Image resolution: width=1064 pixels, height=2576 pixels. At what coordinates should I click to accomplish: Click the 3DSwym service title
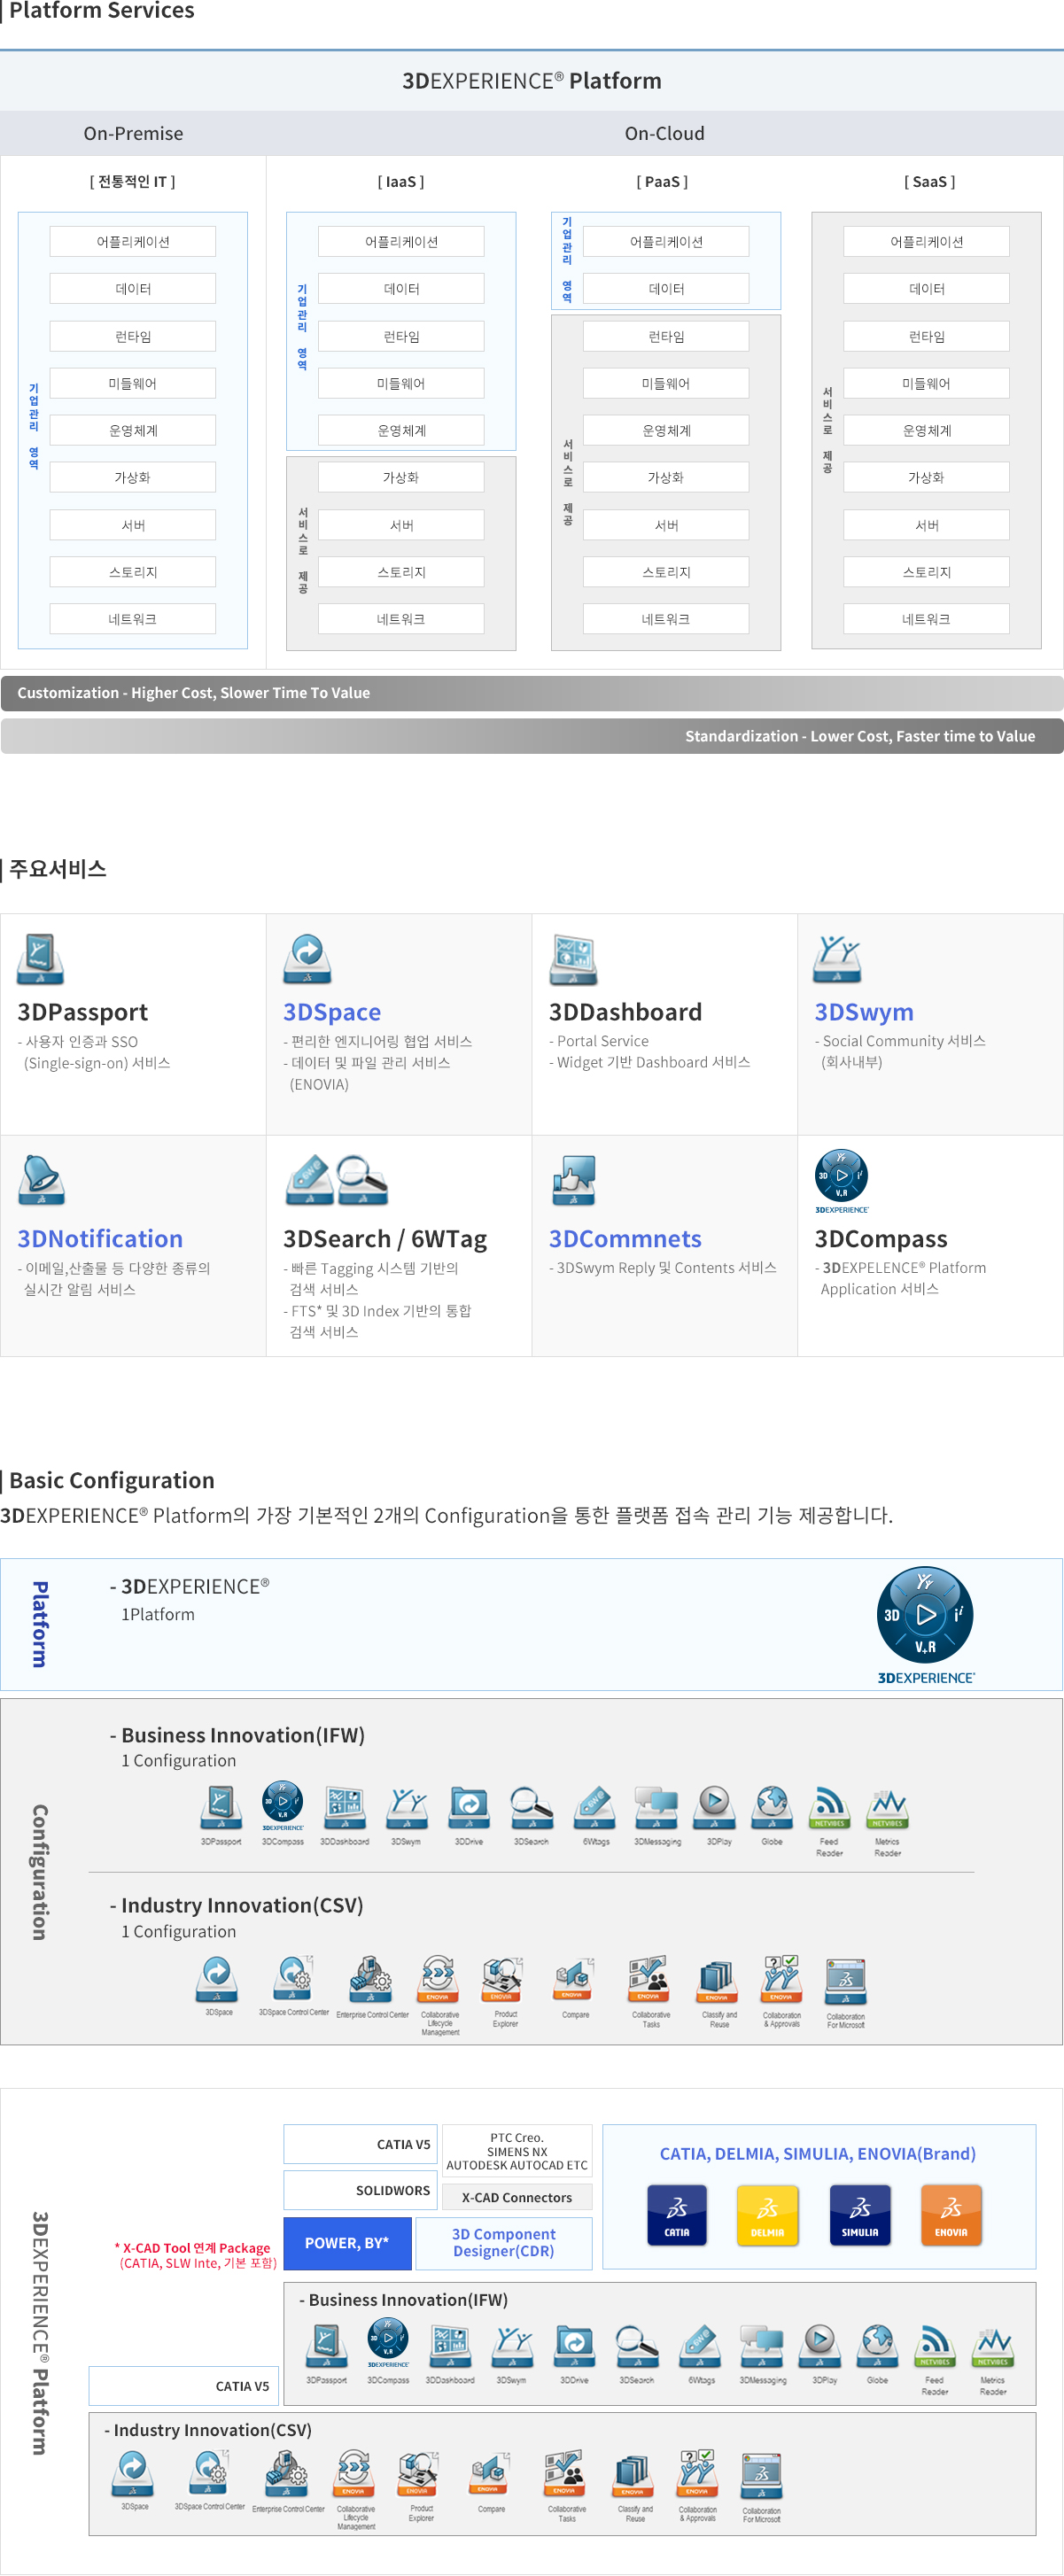click(864, 1012)
